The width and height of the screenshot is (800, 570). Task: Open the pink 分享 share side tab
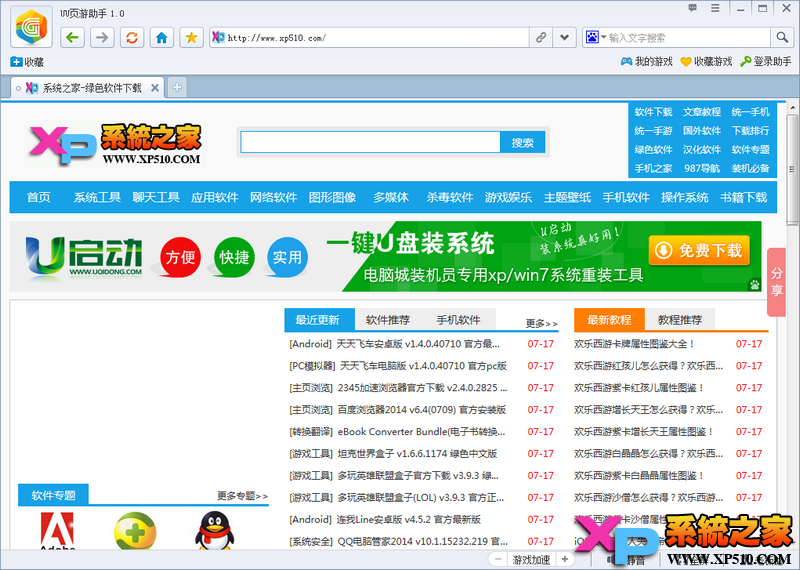tap(776, 282)
